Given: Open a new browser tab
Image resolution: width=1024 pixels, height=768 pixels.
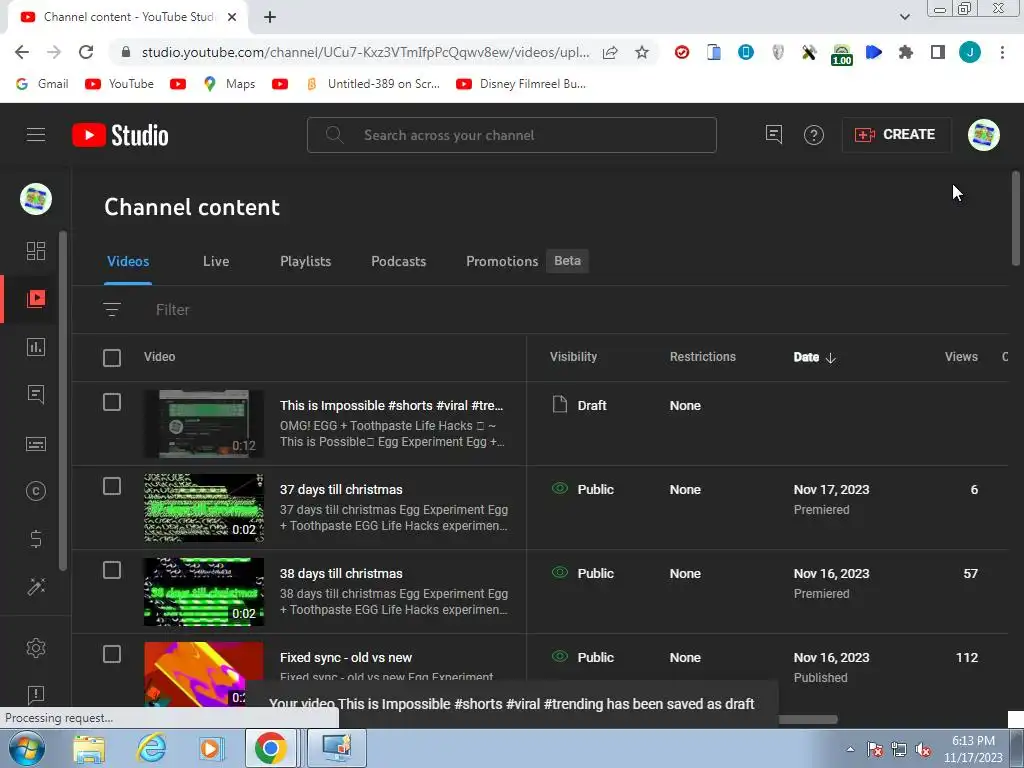Looking at the screenshot, I should (270, 17).
